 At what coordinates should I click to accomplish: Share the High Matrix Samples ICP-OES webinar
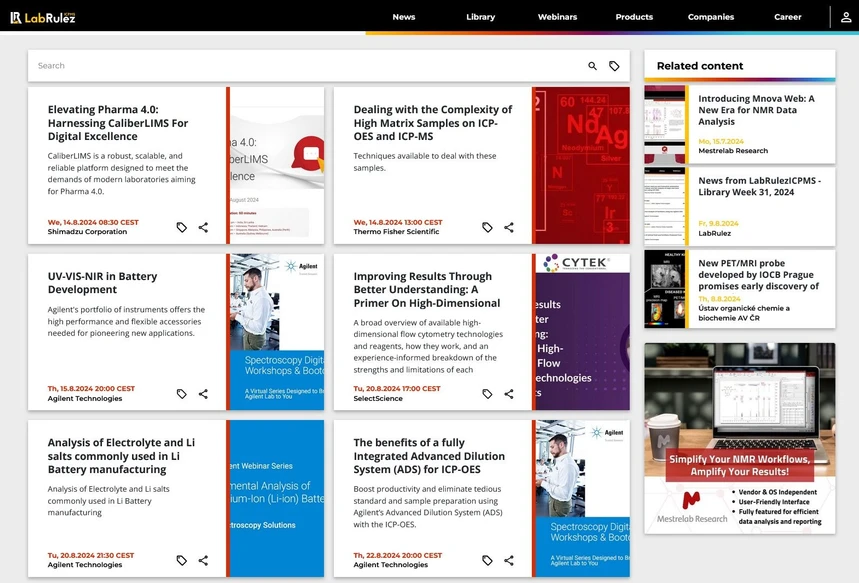pos(509,227)
